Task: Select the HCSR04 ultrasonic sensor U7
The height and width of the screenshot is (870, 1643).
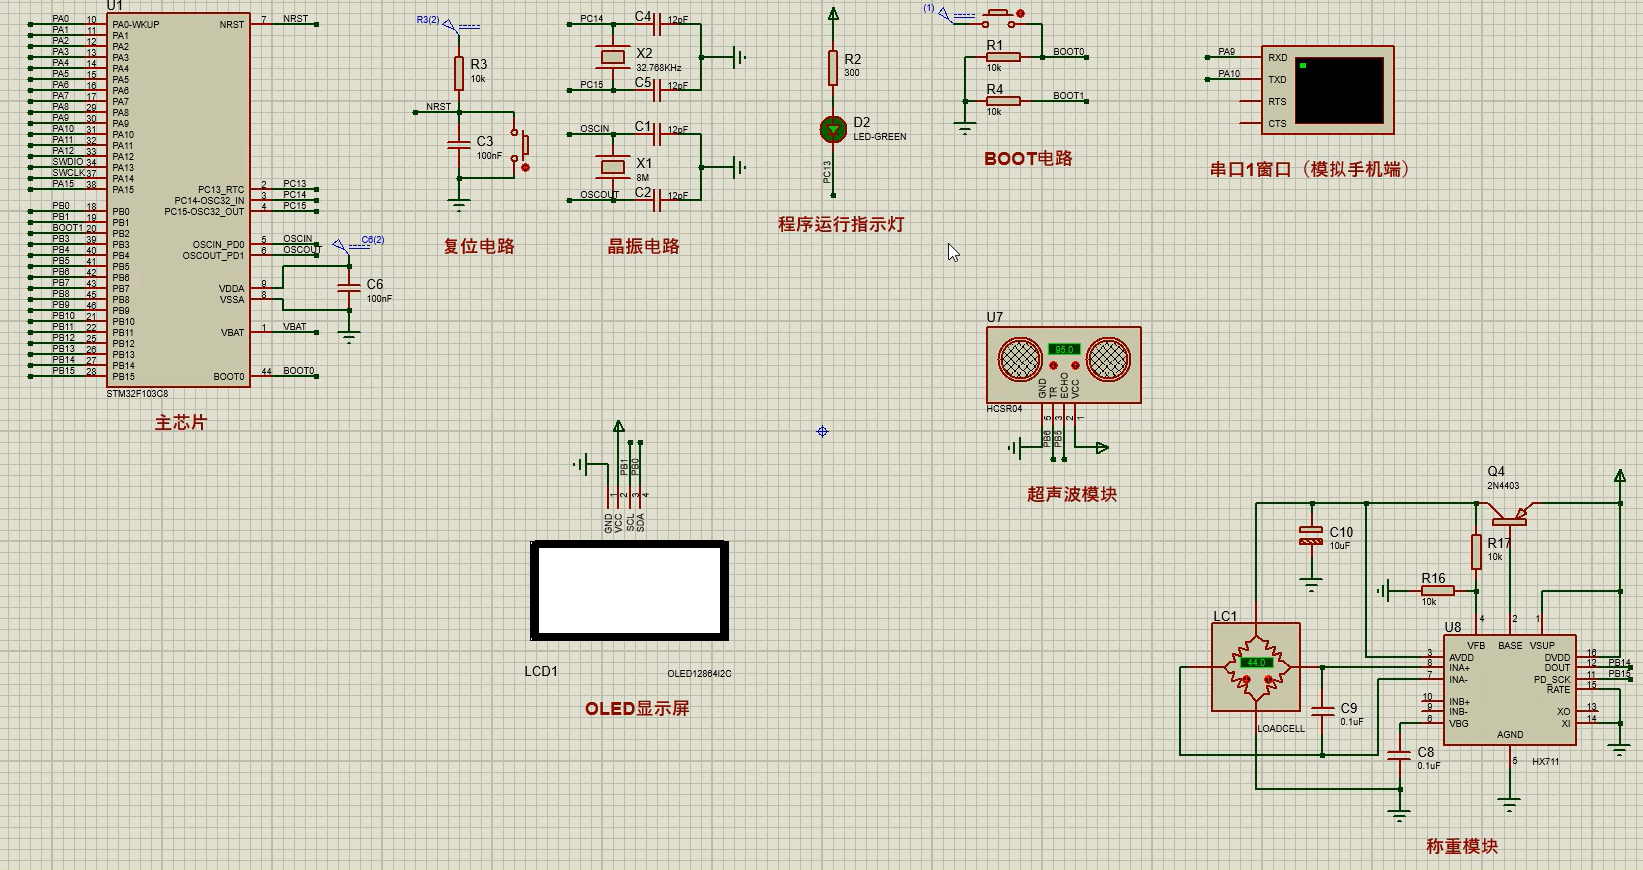Action: coord(1064,365)
